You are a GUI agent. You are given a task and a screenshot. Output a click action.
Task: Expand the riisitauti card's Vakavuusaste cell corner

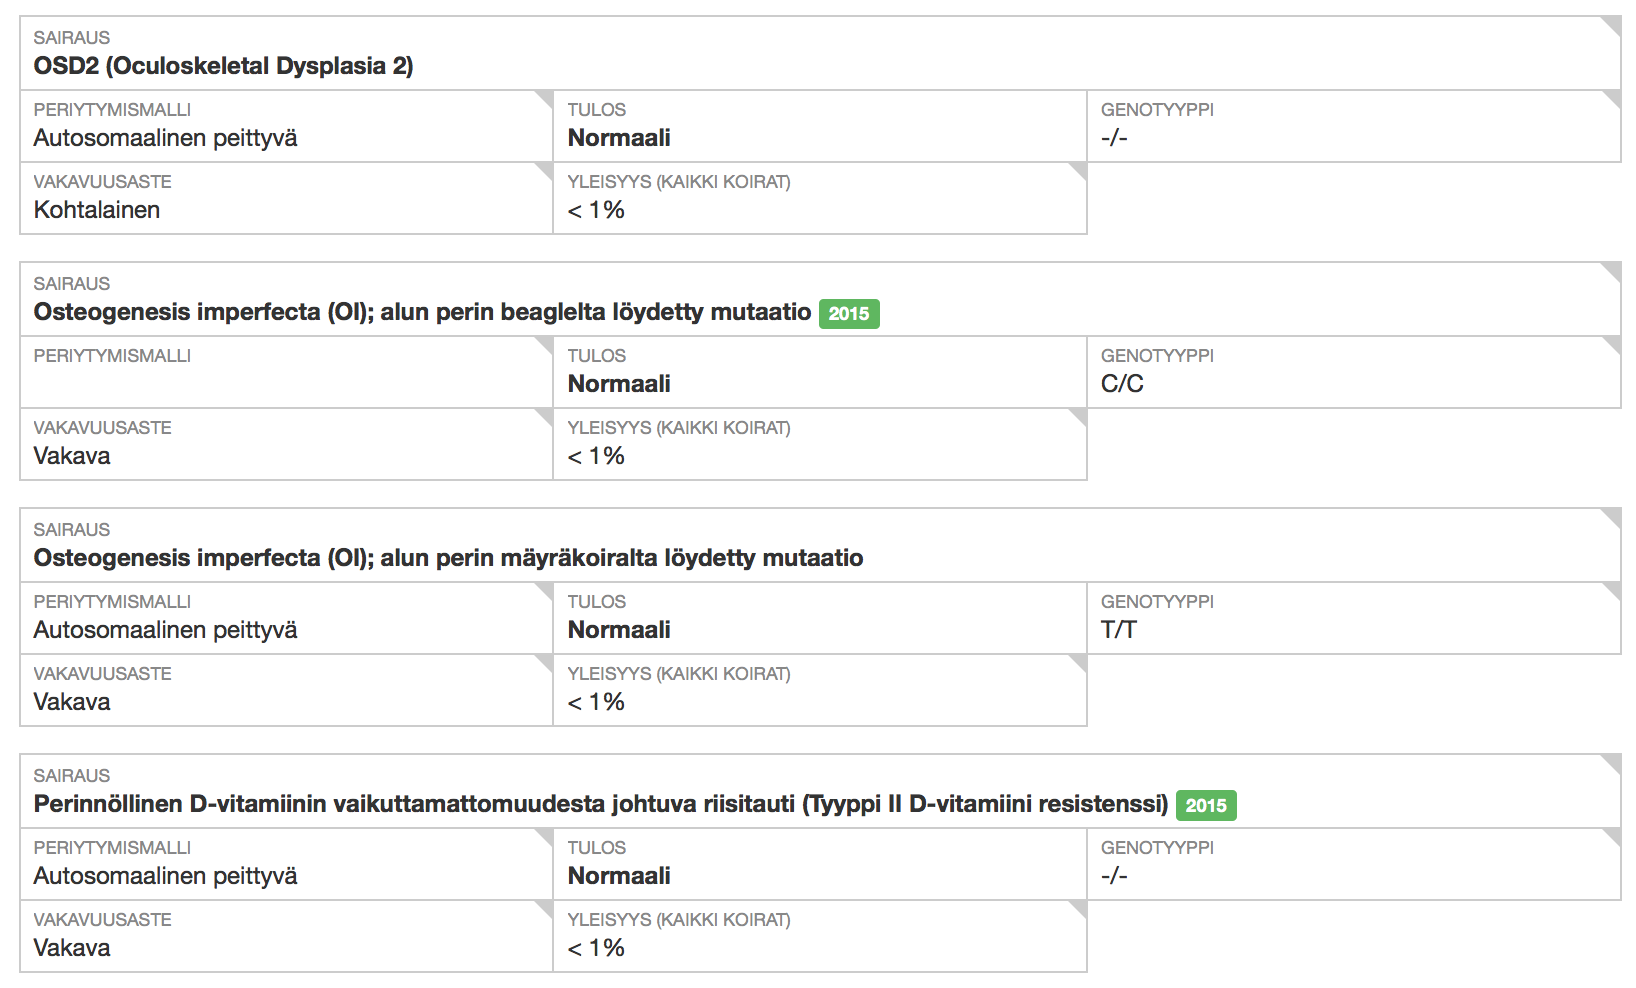pyautogui.click(x=545, y=908)
